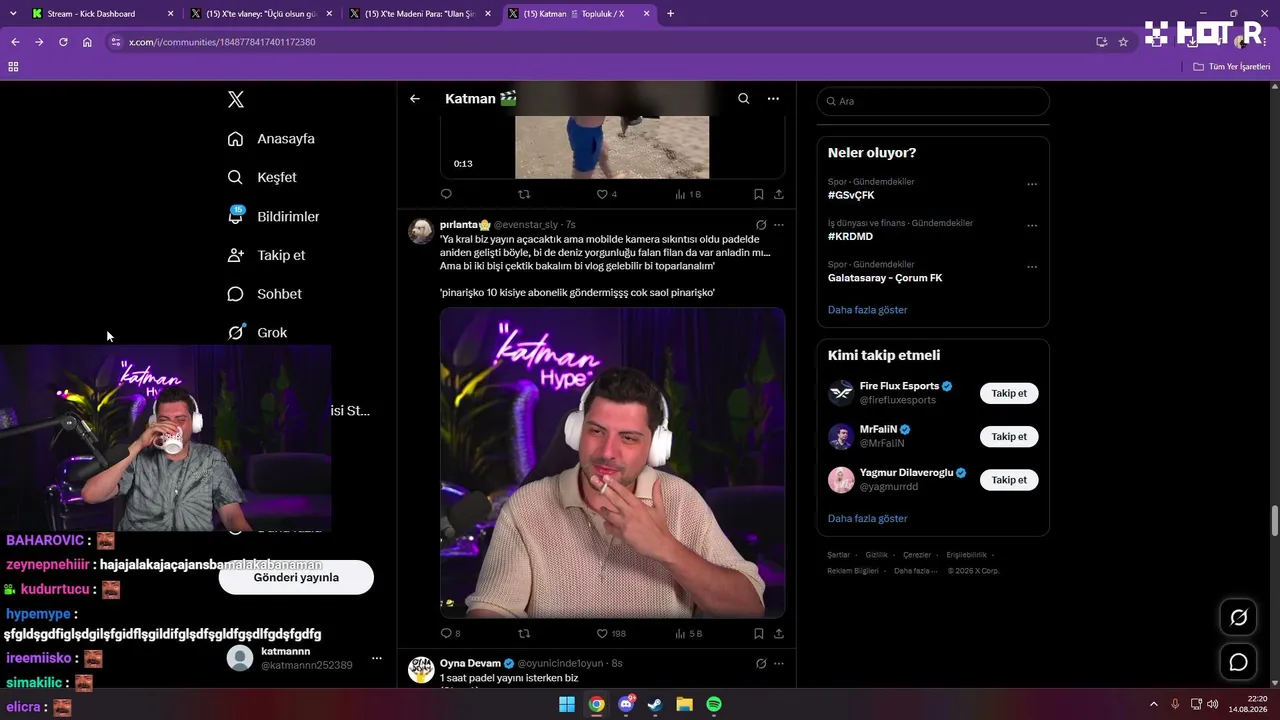The height and width of the screenshot is (720, 1280).
Task: Open Grok from the sidebar
Action: [x=257, y=332]
